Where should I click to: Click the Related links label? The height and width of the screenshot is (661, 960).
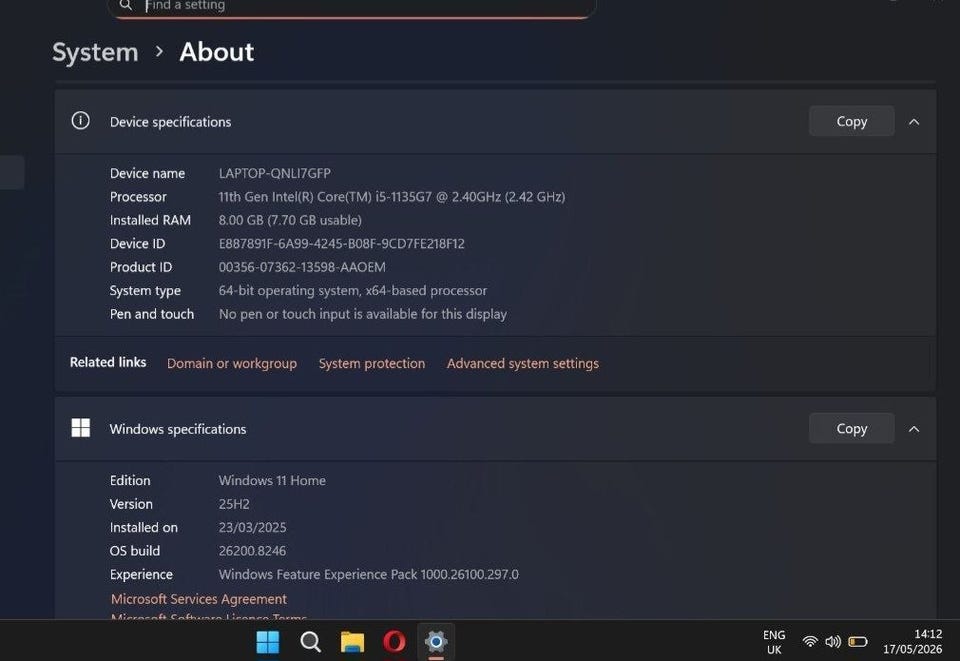coord(108,362)
